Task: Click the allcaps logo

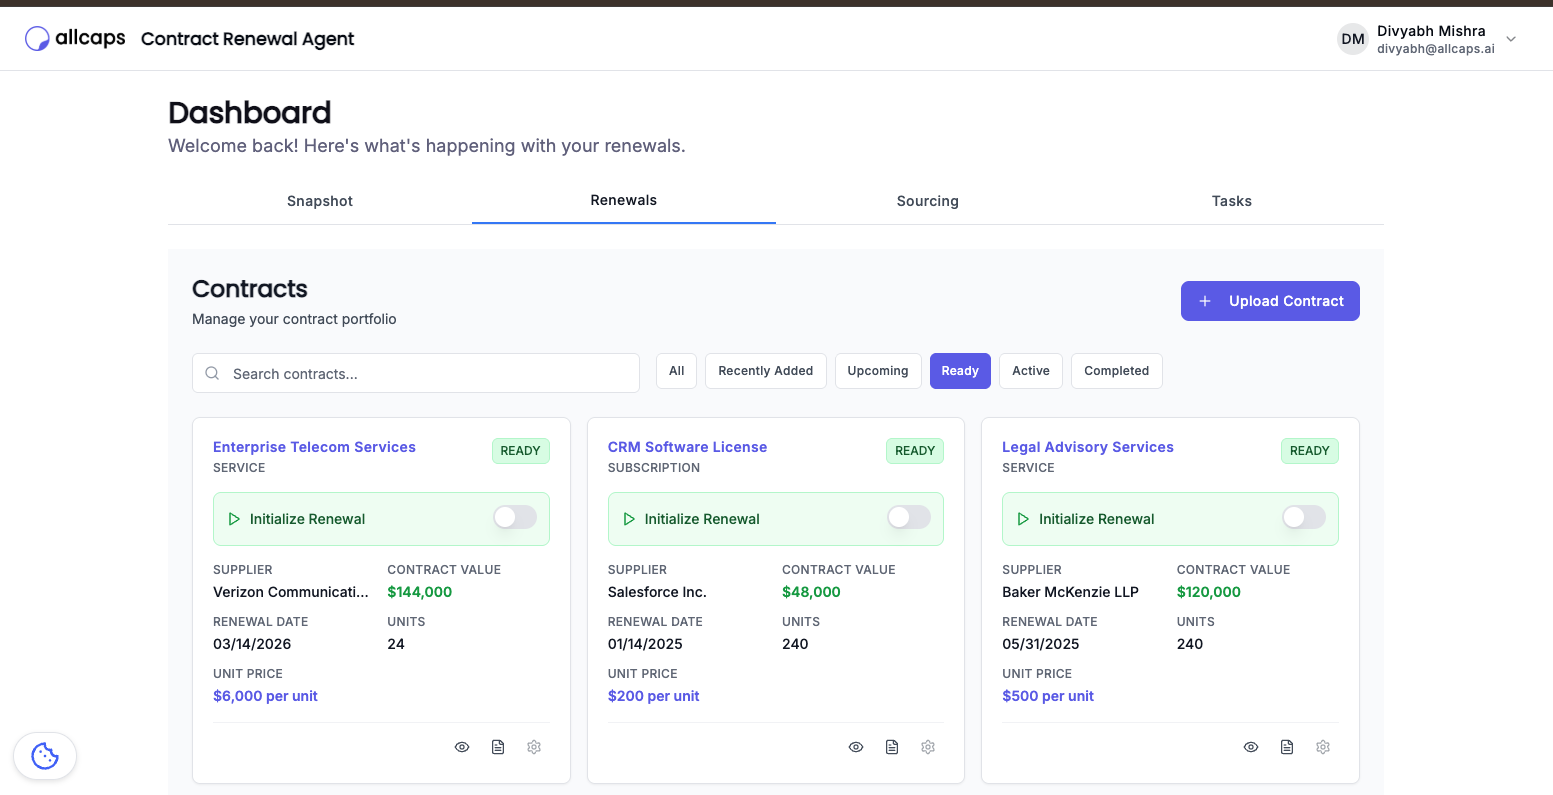Action: pos(75,39)
